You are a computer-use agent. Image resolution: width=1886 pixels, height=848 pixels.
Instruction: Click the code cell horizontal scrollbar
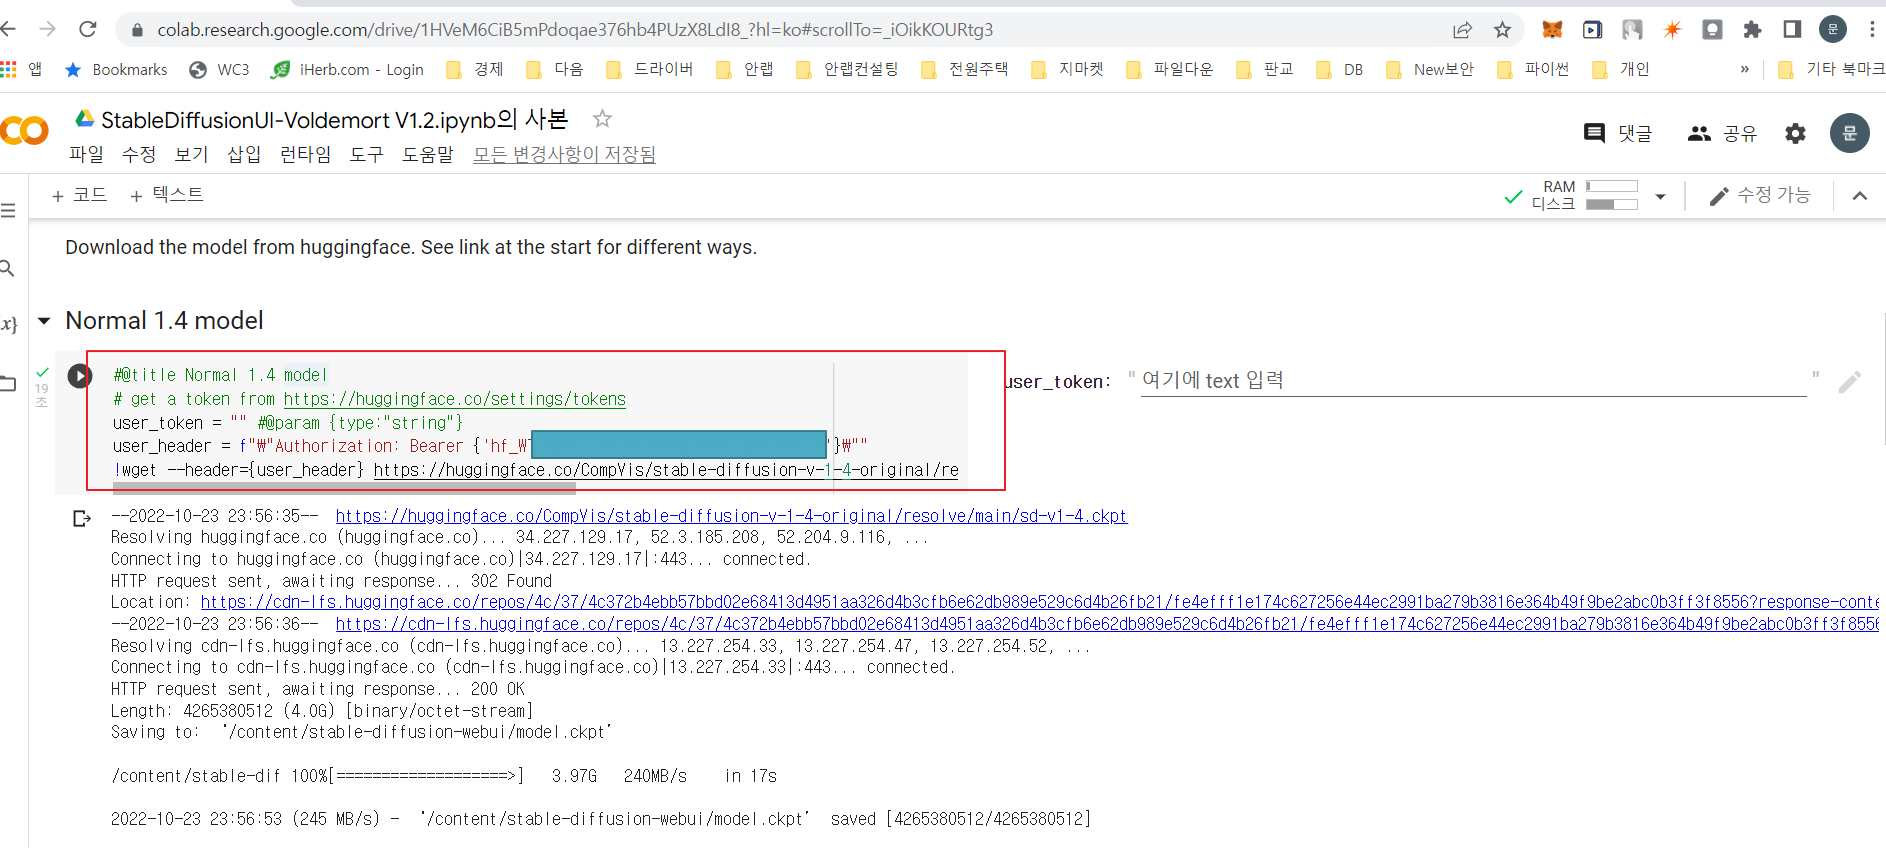click(344, 488)
